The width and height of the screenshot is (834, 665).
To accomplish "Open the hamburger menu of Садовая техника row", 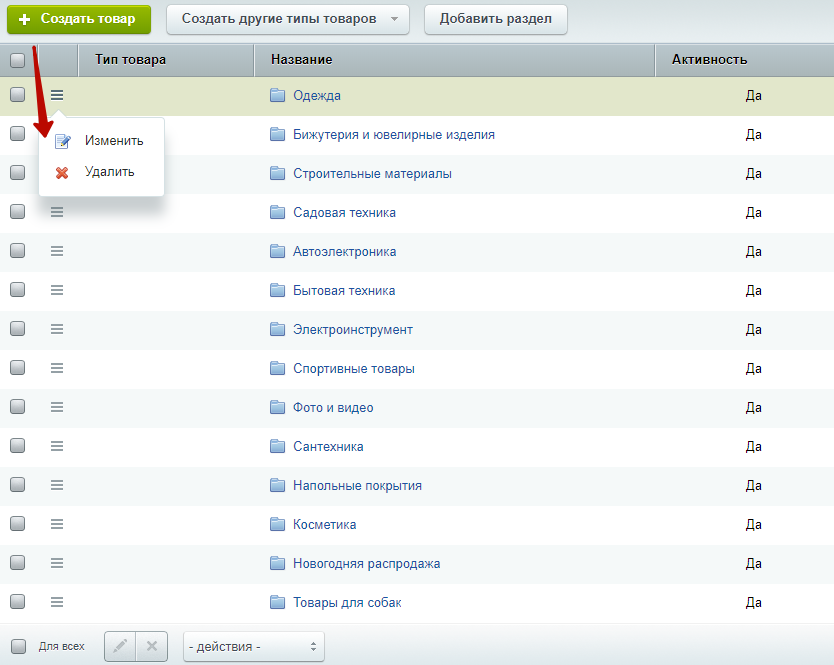I will coord(57,212).
